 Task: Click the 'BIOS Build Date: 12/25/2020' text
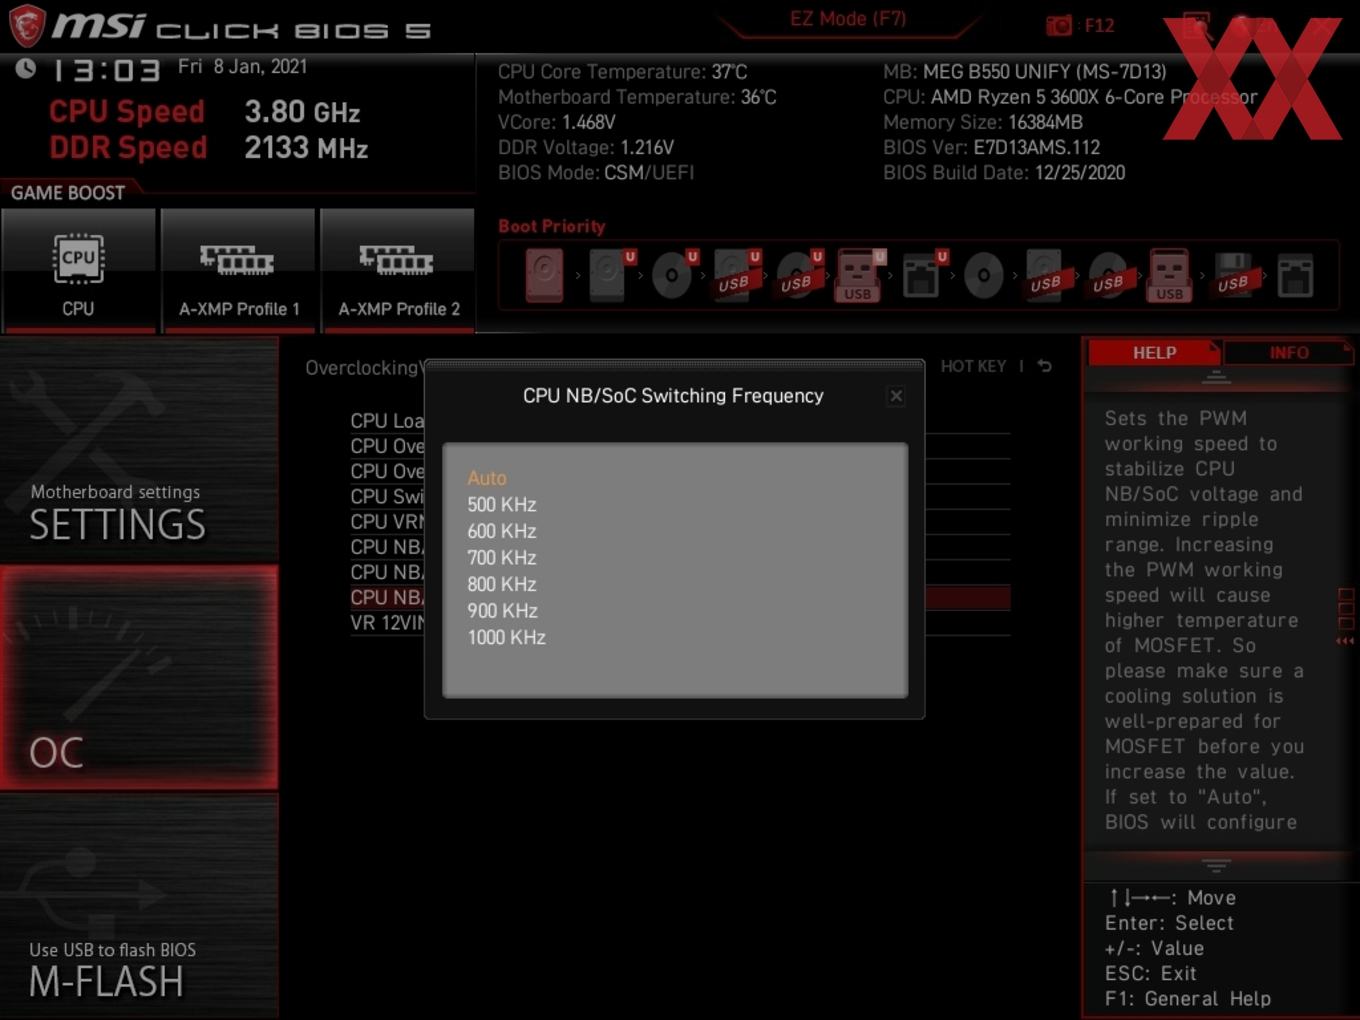1004,172
